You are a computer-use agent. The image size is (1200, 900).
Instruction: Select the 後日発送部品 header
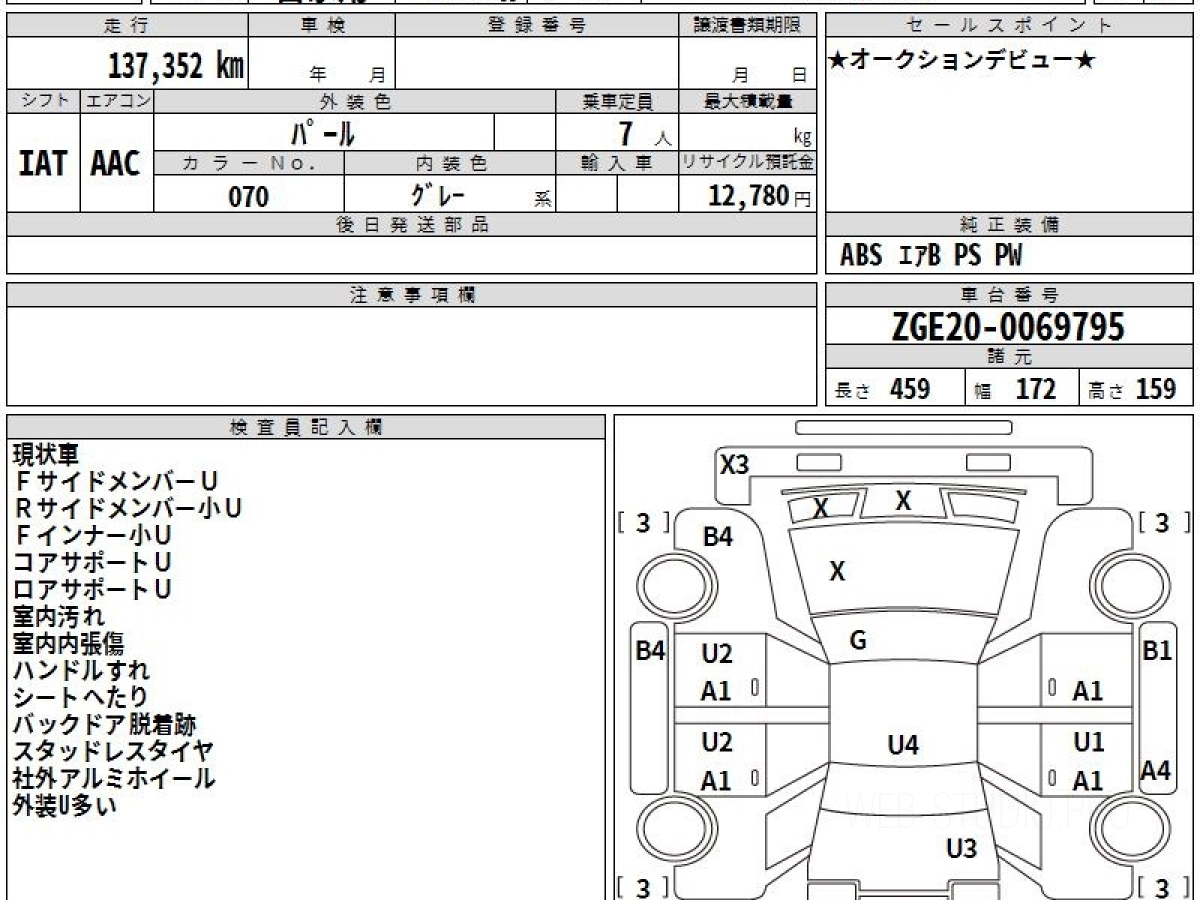coord(412,225)
